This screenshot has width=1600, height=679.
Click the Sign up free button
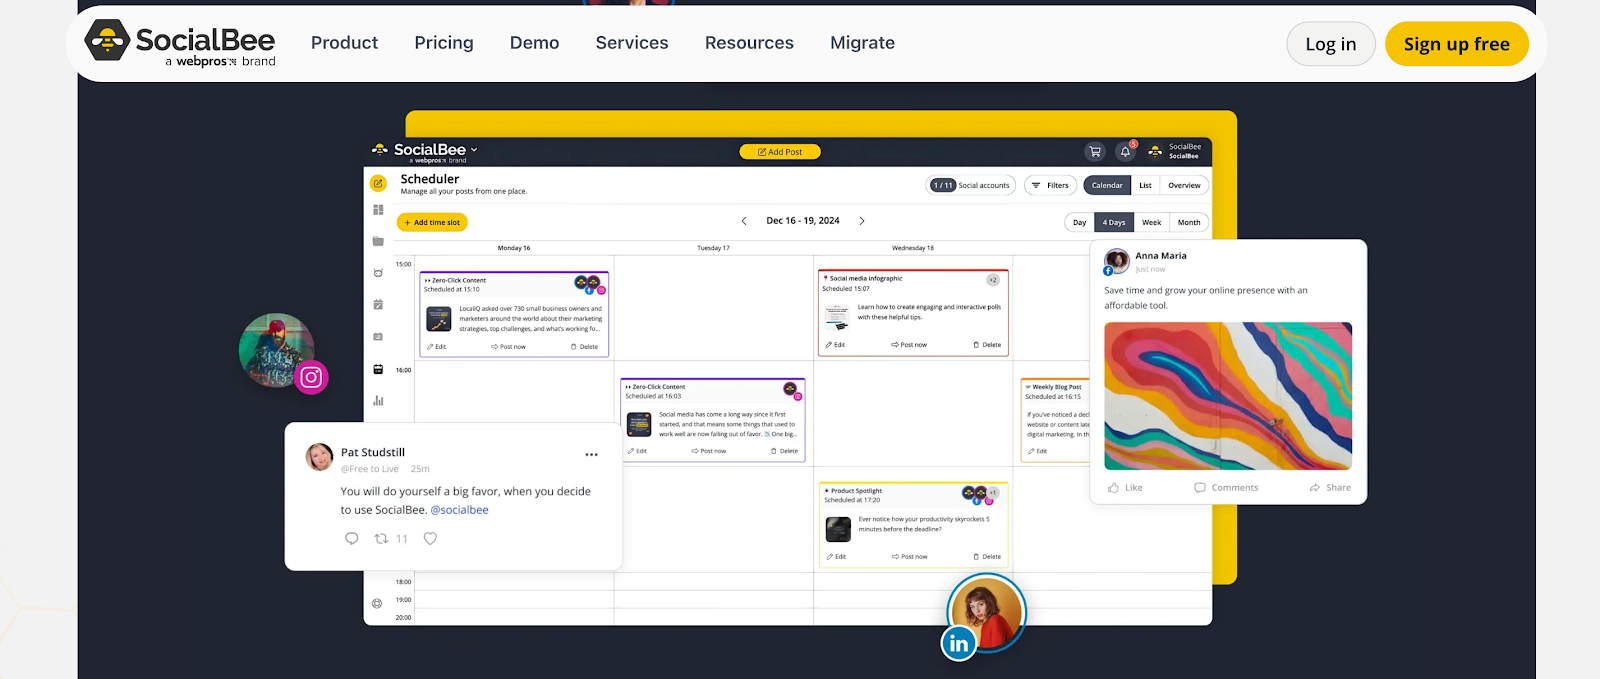(1457, 44)
